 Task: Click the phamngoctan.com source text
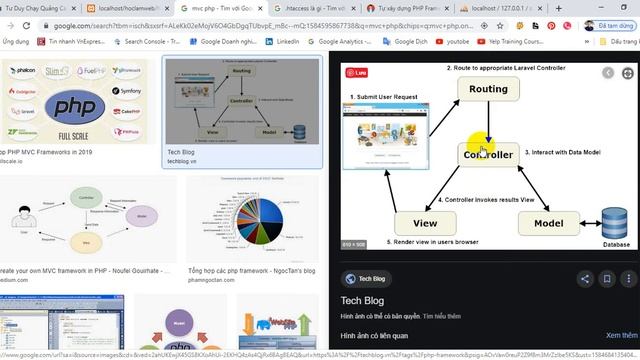coord(211,280)
